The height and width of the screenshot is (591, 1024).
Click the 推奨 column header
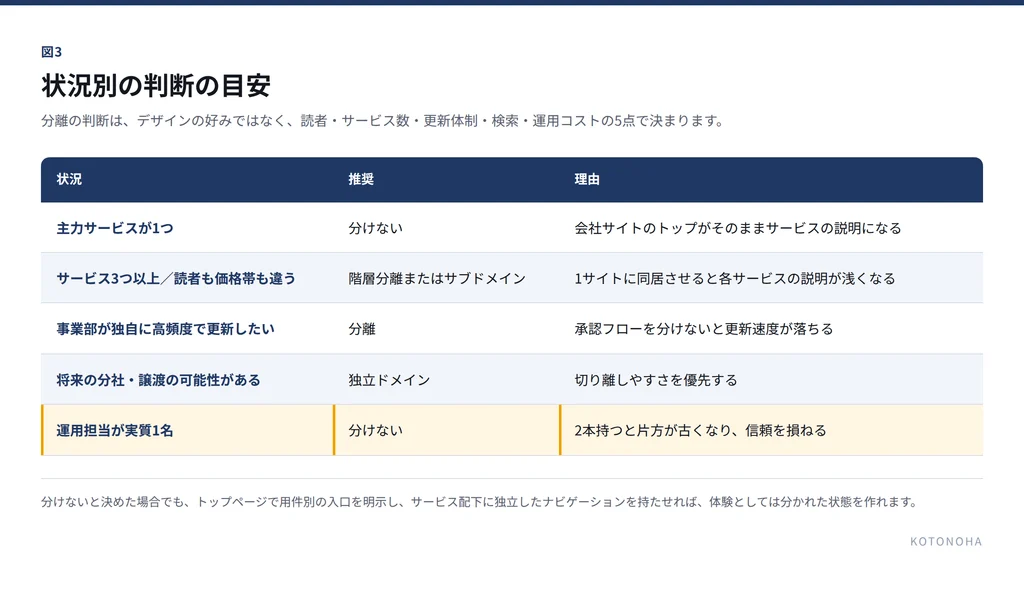pyautogui.click(x=361, y=180)
